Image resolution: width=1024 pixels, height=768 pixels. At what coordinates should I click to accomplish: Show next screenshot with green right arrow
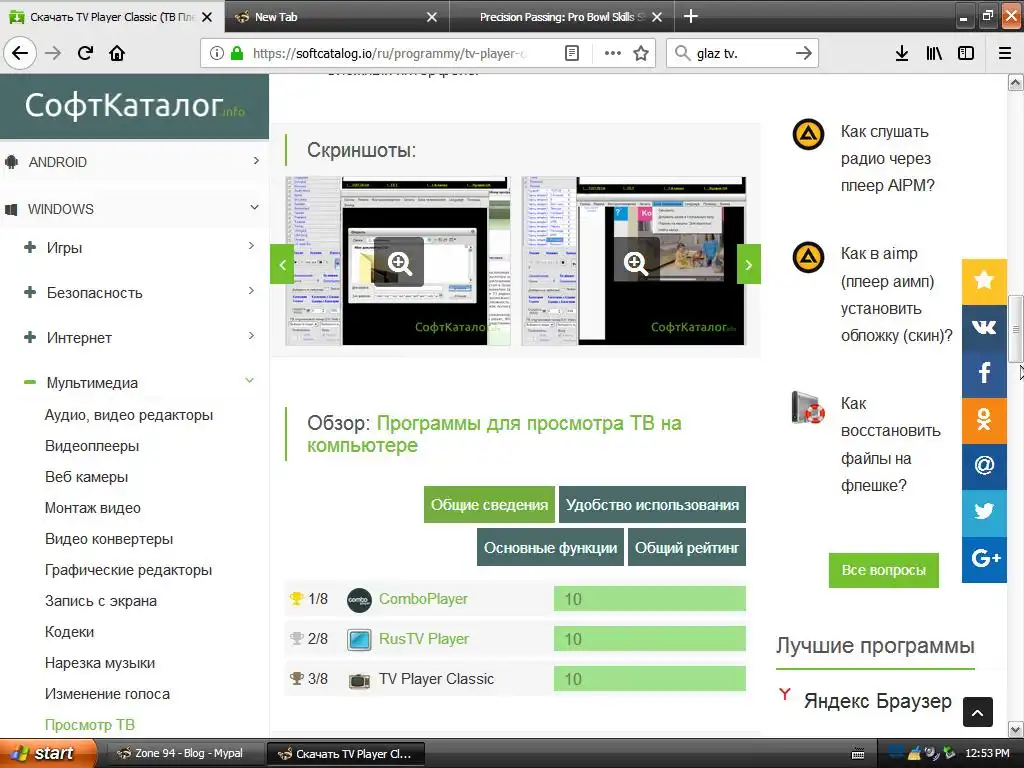pos(748,264)
